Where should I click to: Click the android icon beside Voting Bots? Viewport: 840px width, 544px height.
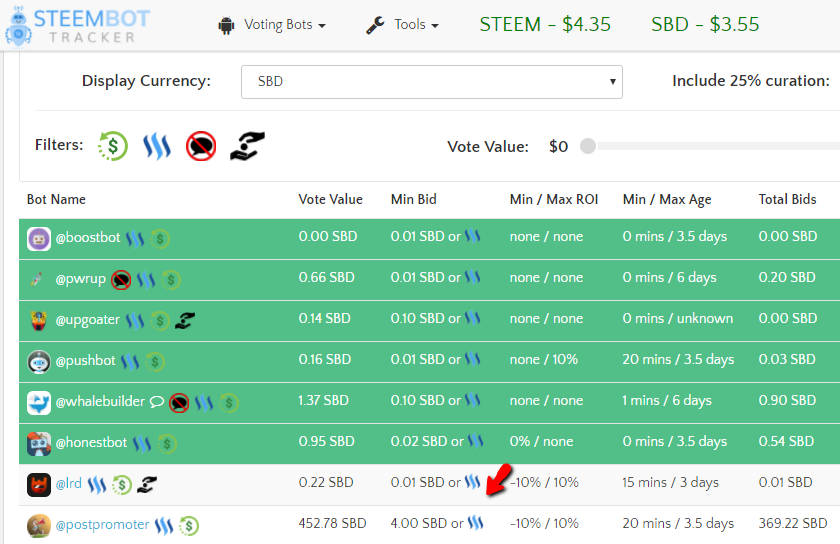227,25
